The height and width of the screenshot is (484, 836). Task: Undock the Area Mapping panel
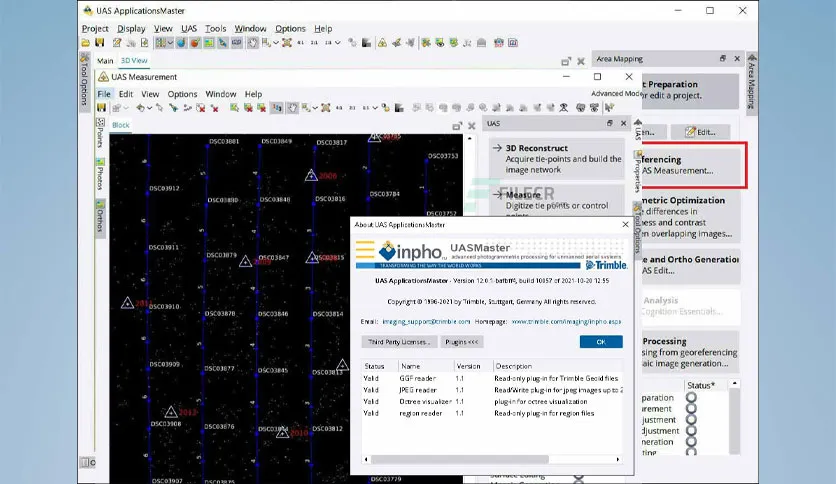722,59
